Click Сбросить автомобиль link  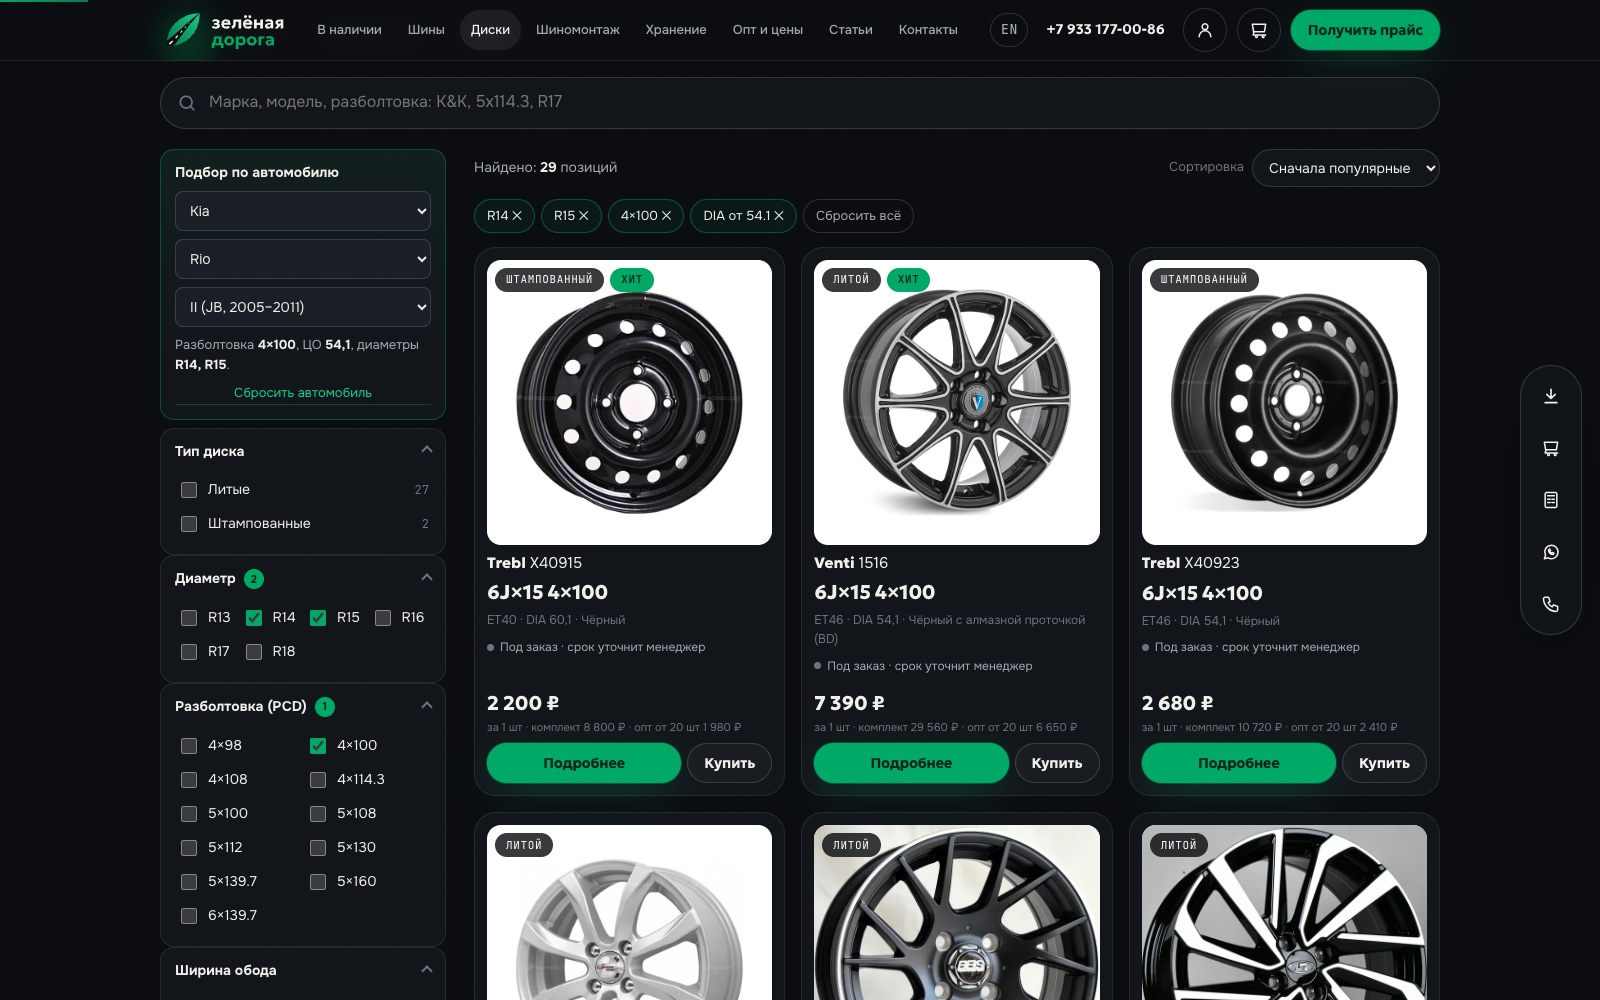(x=303, y=393)
